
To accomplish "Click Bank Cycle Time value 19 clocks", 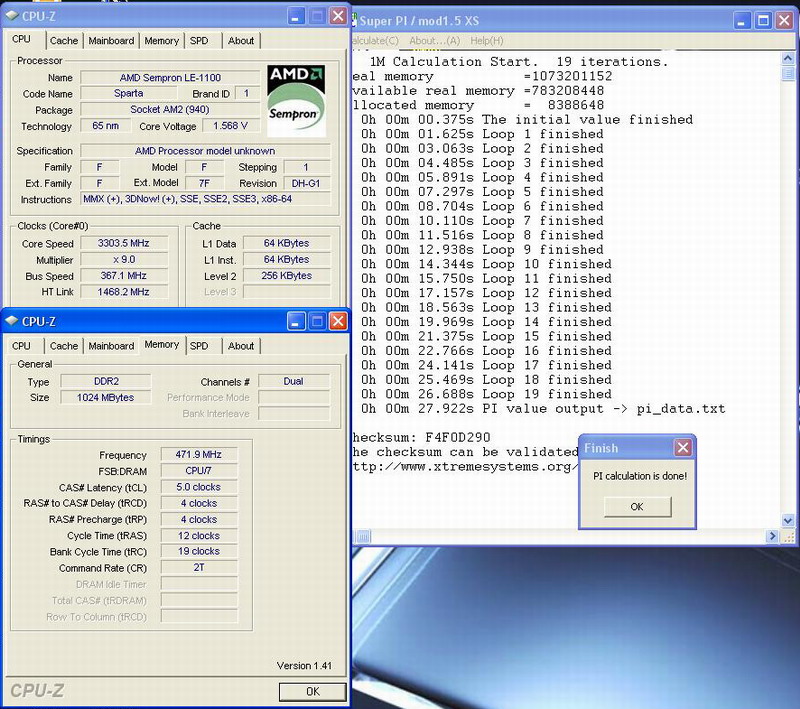I will click(198, 551).
